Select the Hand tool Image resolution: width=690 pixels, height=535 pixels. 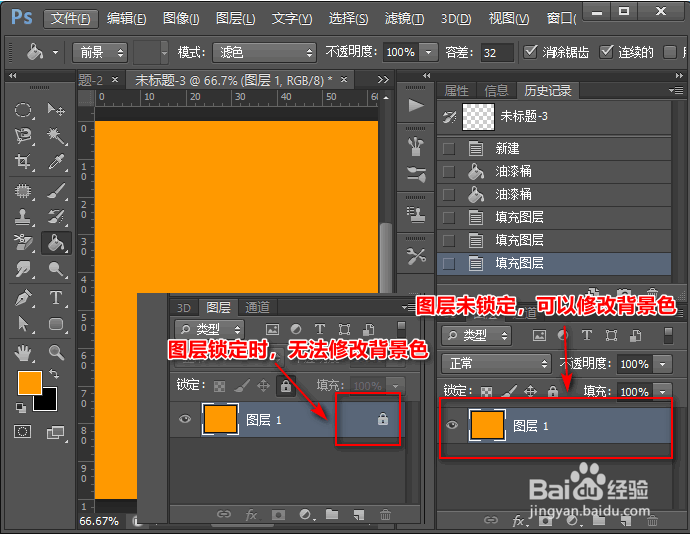23,353
